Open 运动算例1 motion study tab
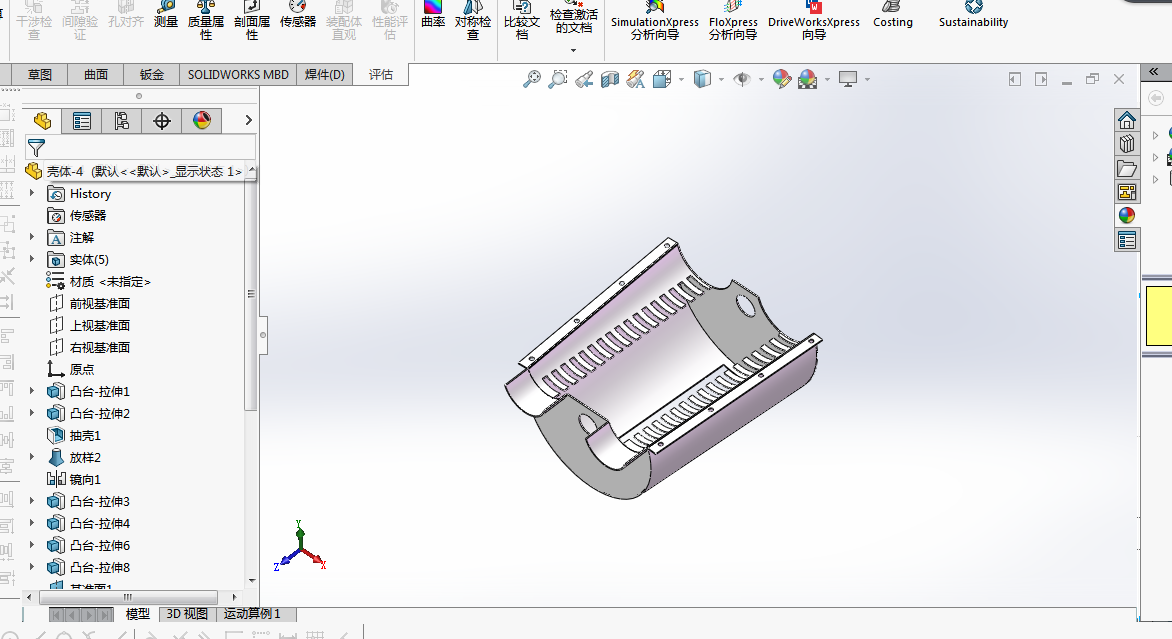Viewport: 1172px width, 639px height. 253,614
